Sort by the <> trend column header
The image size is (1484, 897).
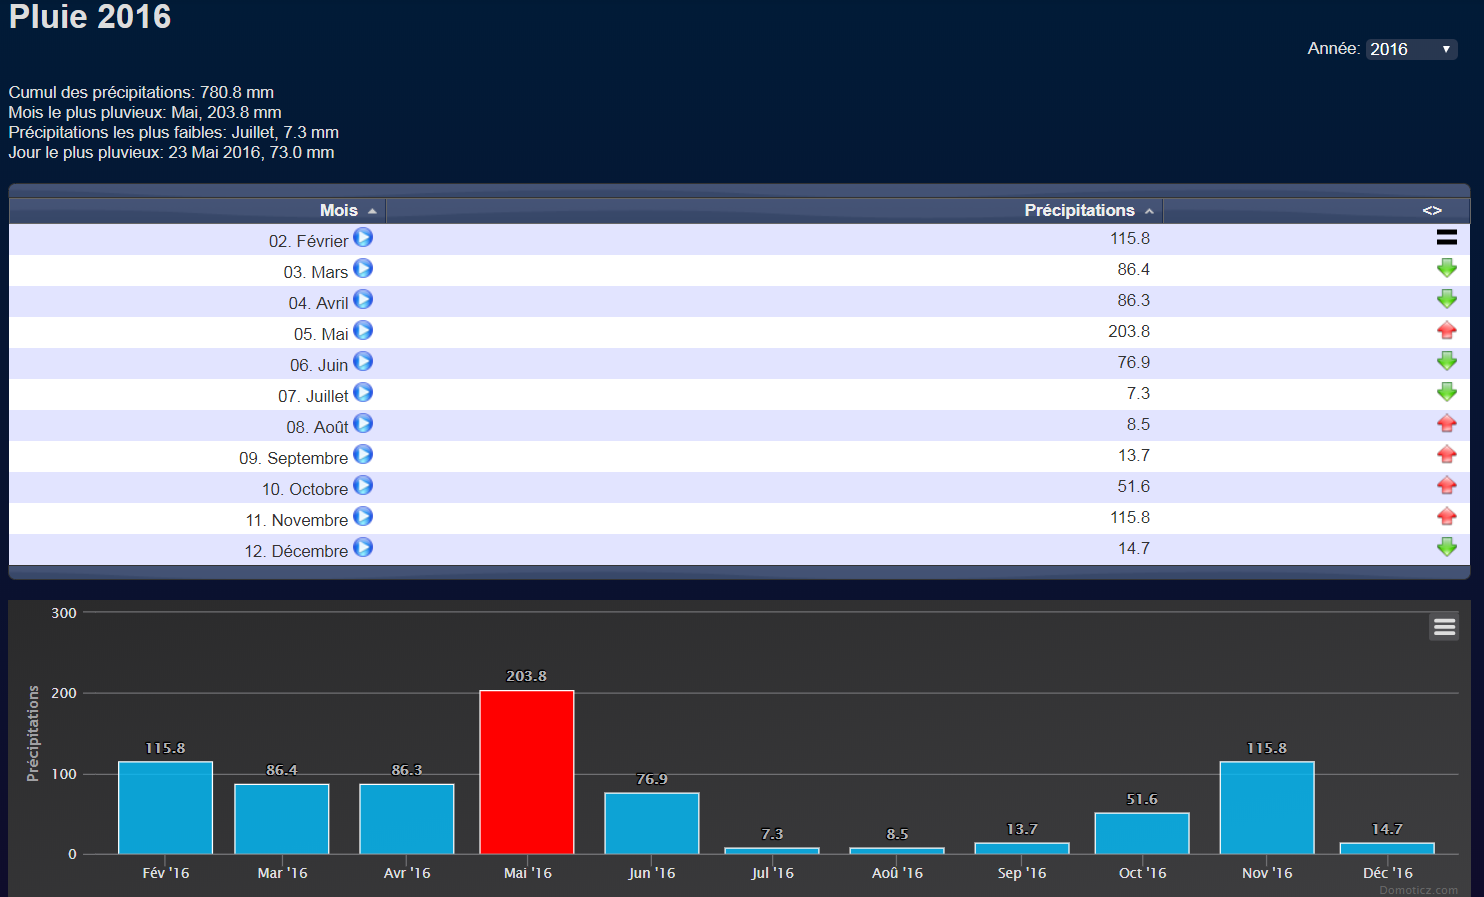[x=1317, y=210]
